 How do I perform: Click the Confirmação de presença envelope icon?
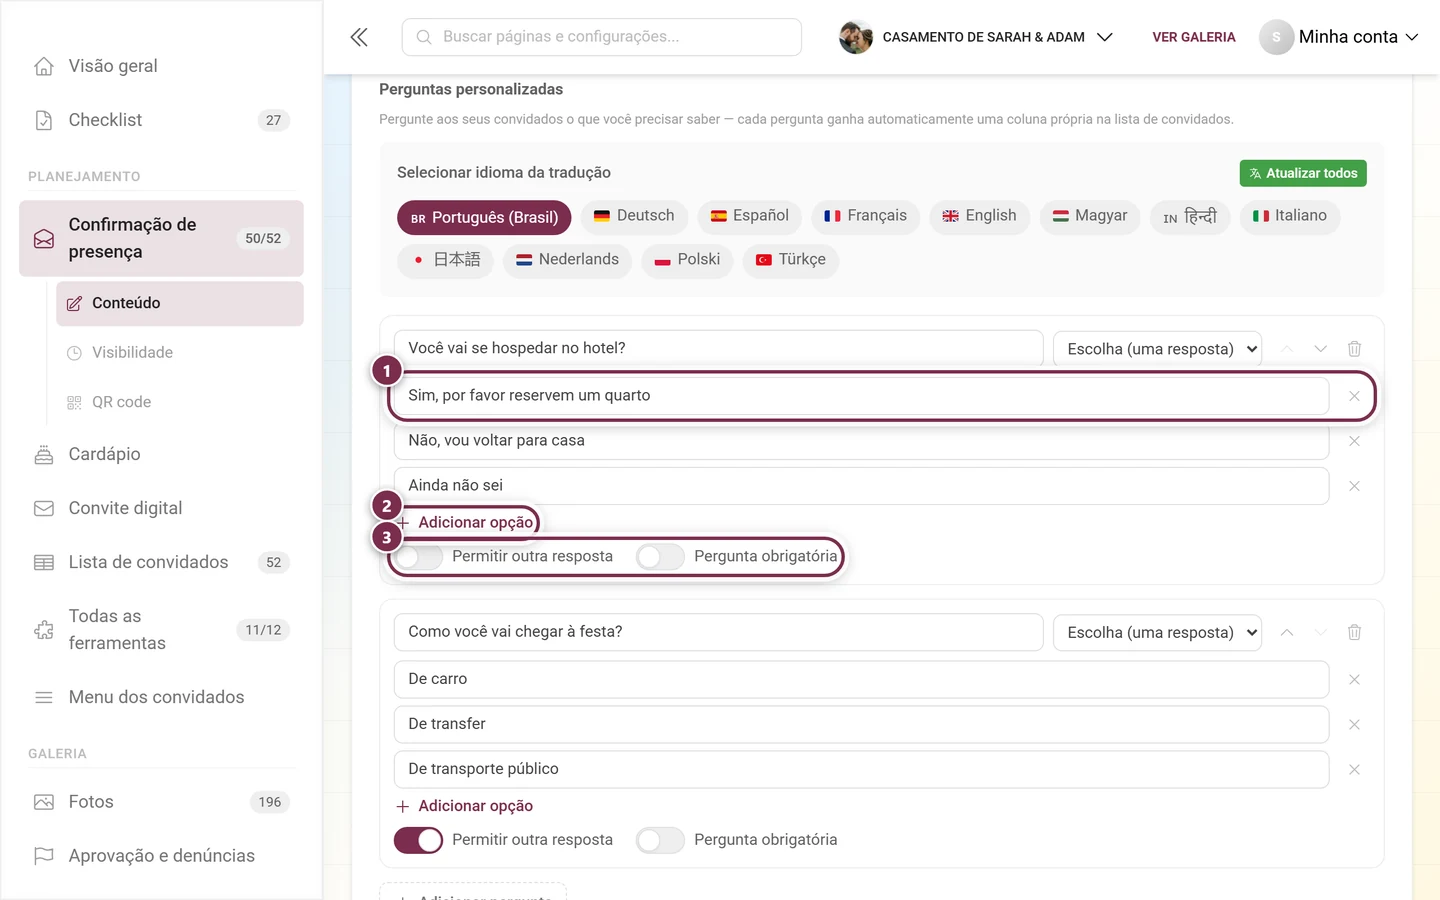[x=44, y=239]
